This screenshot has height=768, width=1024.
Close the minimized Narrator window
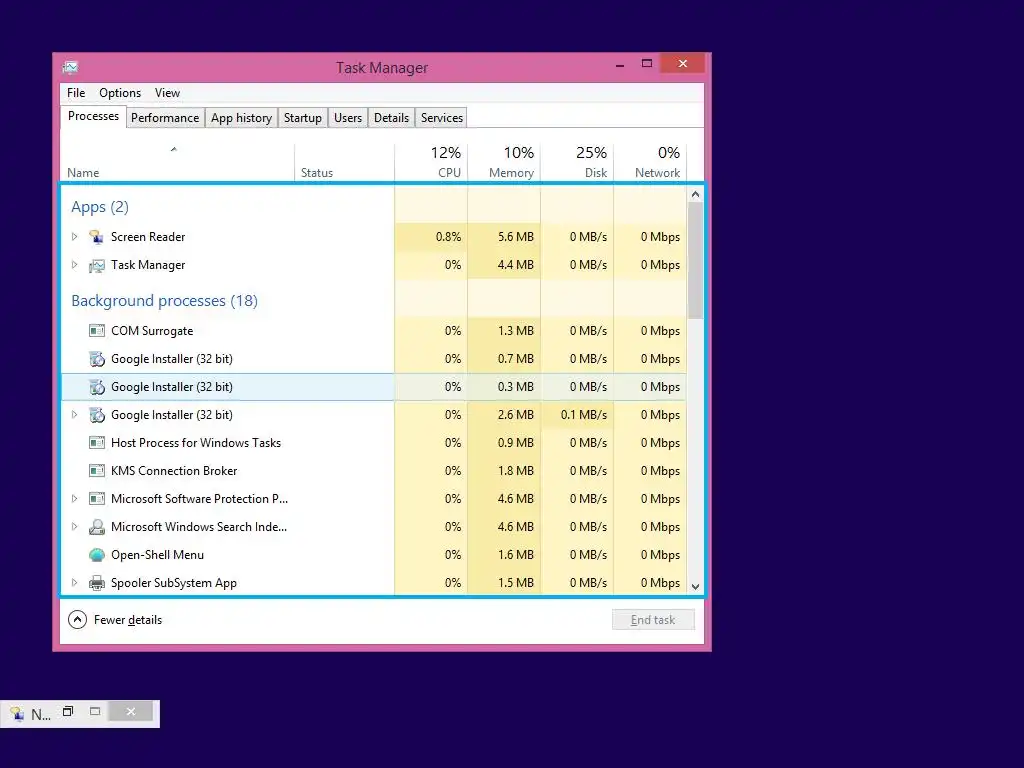pyautogui.click(x=131, y=711)
